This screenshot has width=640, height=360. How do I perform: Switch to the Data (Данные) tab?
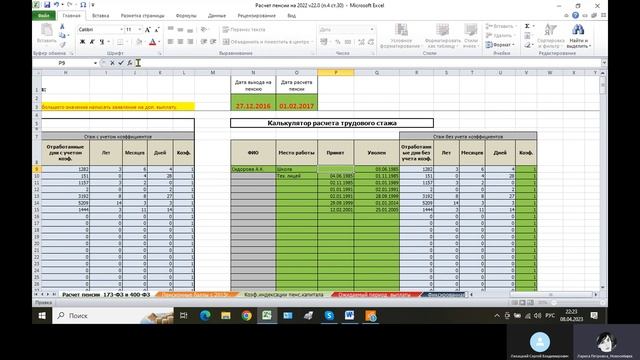tap(217, 16)
